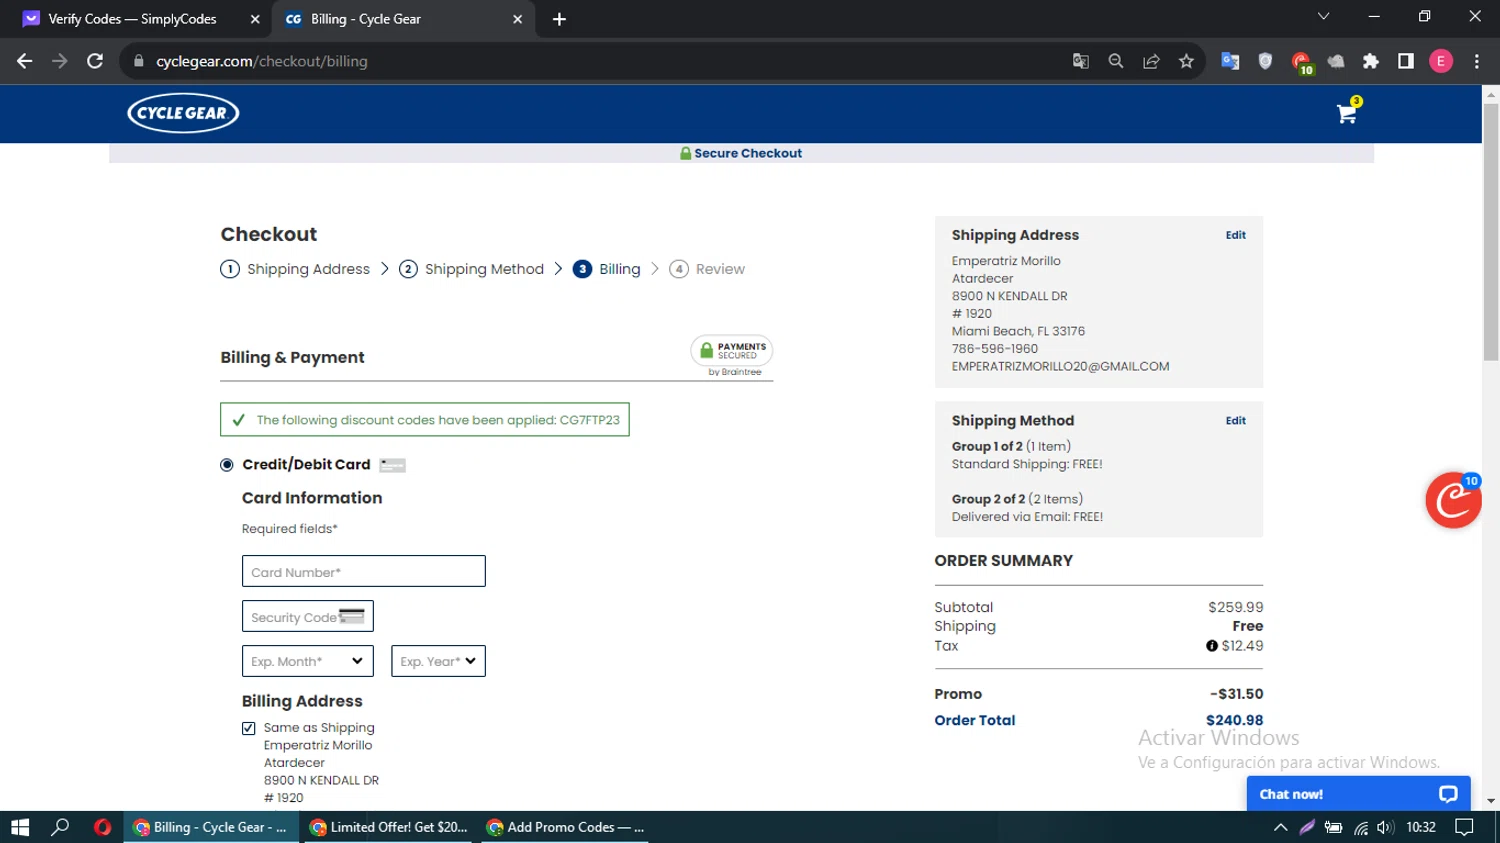The width and height of the screenshot is (1500, 843).
Task: Open the Chrome tab search chevron
Action: click(x=1323, y=17)
